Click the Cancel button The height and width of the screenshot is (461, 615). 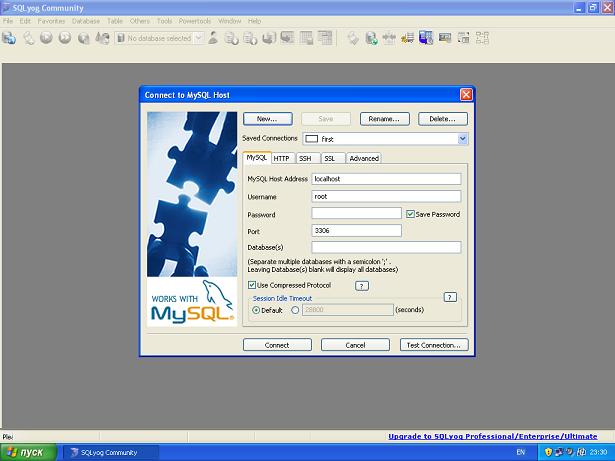click(355, 345)
